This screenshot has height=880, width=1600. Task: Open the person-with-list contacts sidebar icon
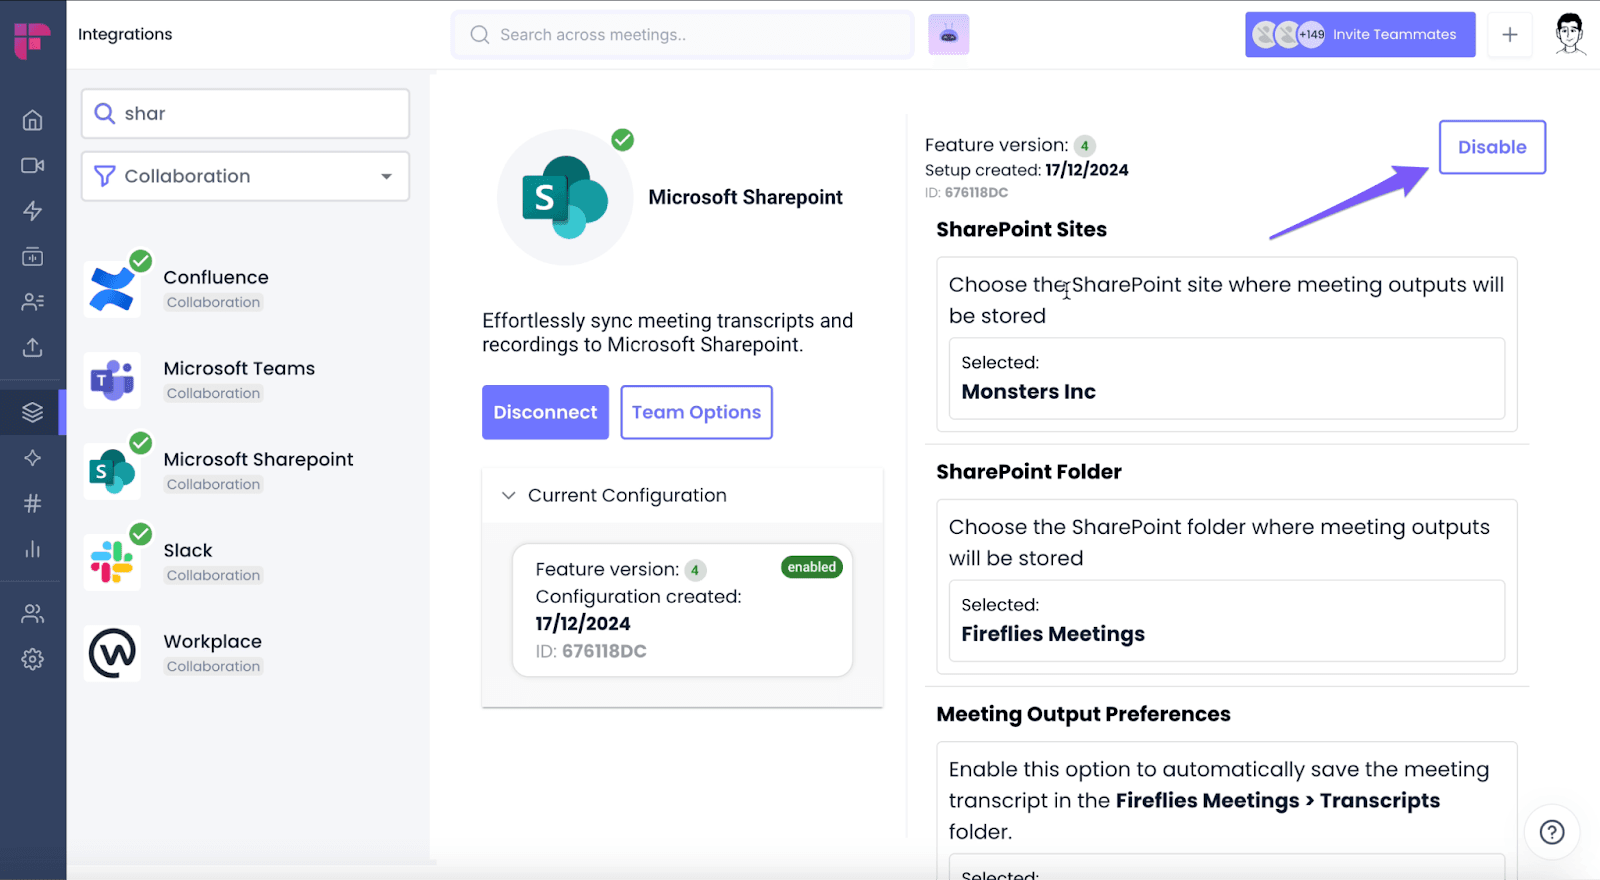point(32,302)
